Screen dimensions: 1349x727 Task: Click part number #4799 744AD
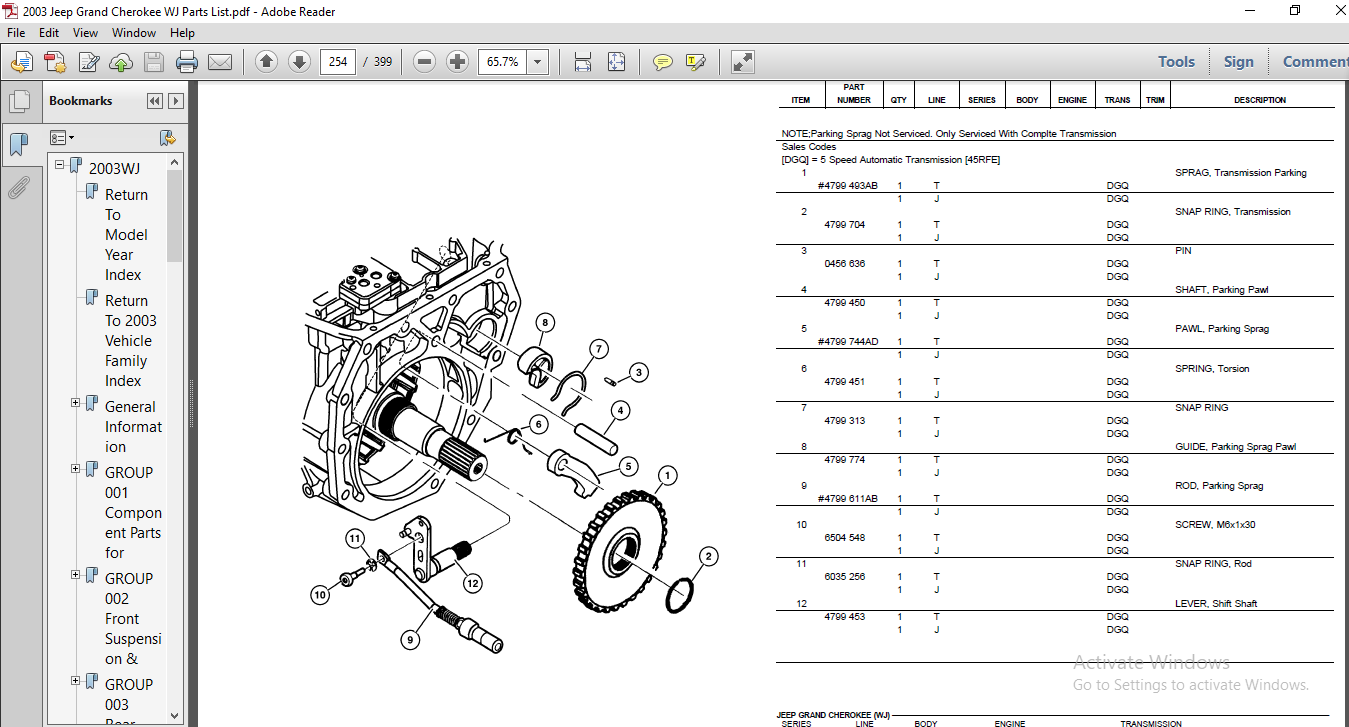click(x=847, y=342)
